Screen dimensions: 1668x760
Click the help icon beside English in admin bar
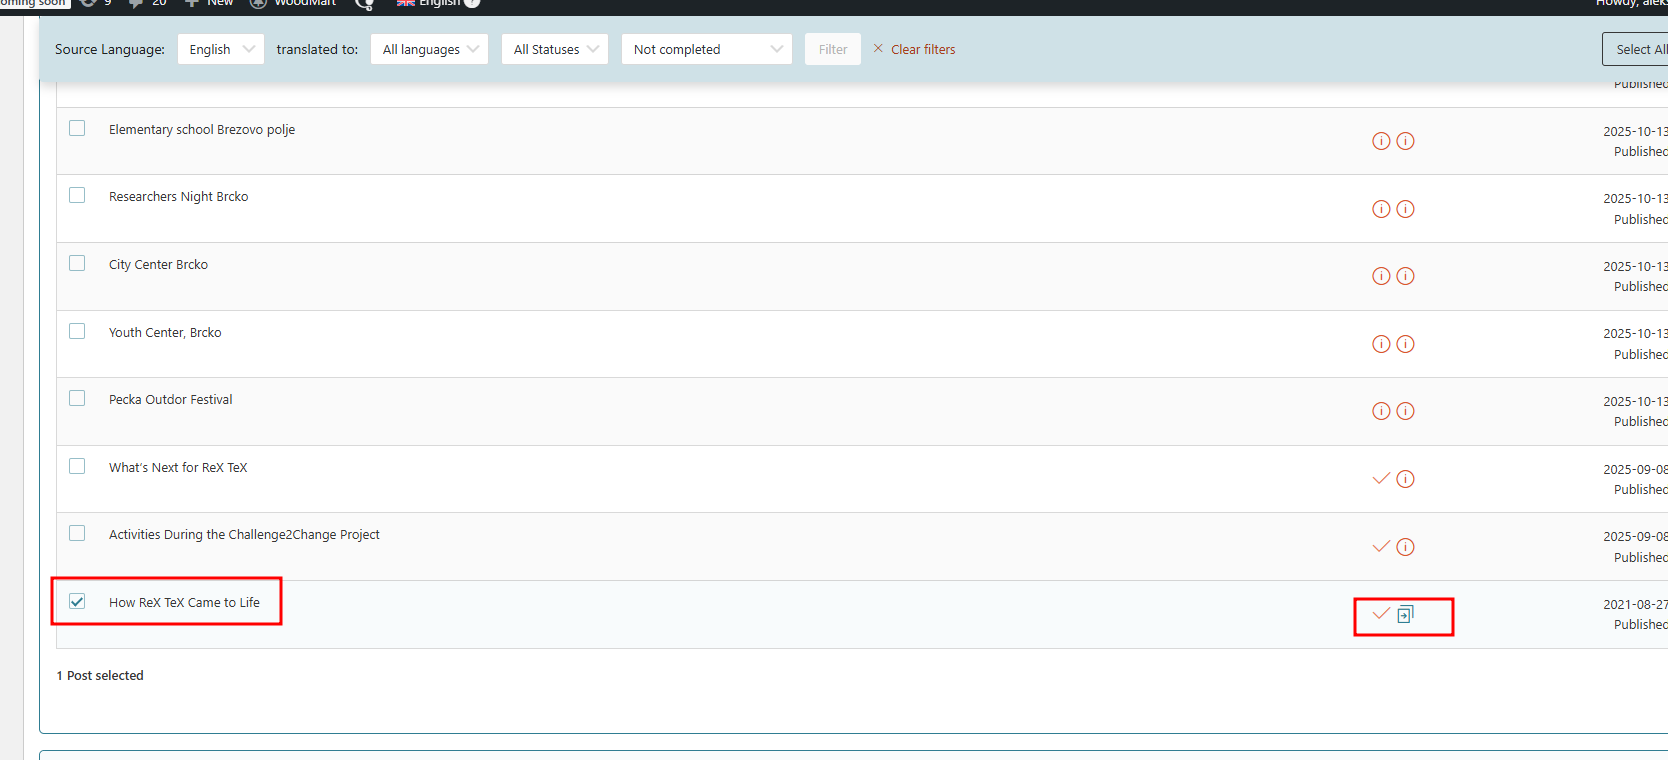click(x=472, y=3)
